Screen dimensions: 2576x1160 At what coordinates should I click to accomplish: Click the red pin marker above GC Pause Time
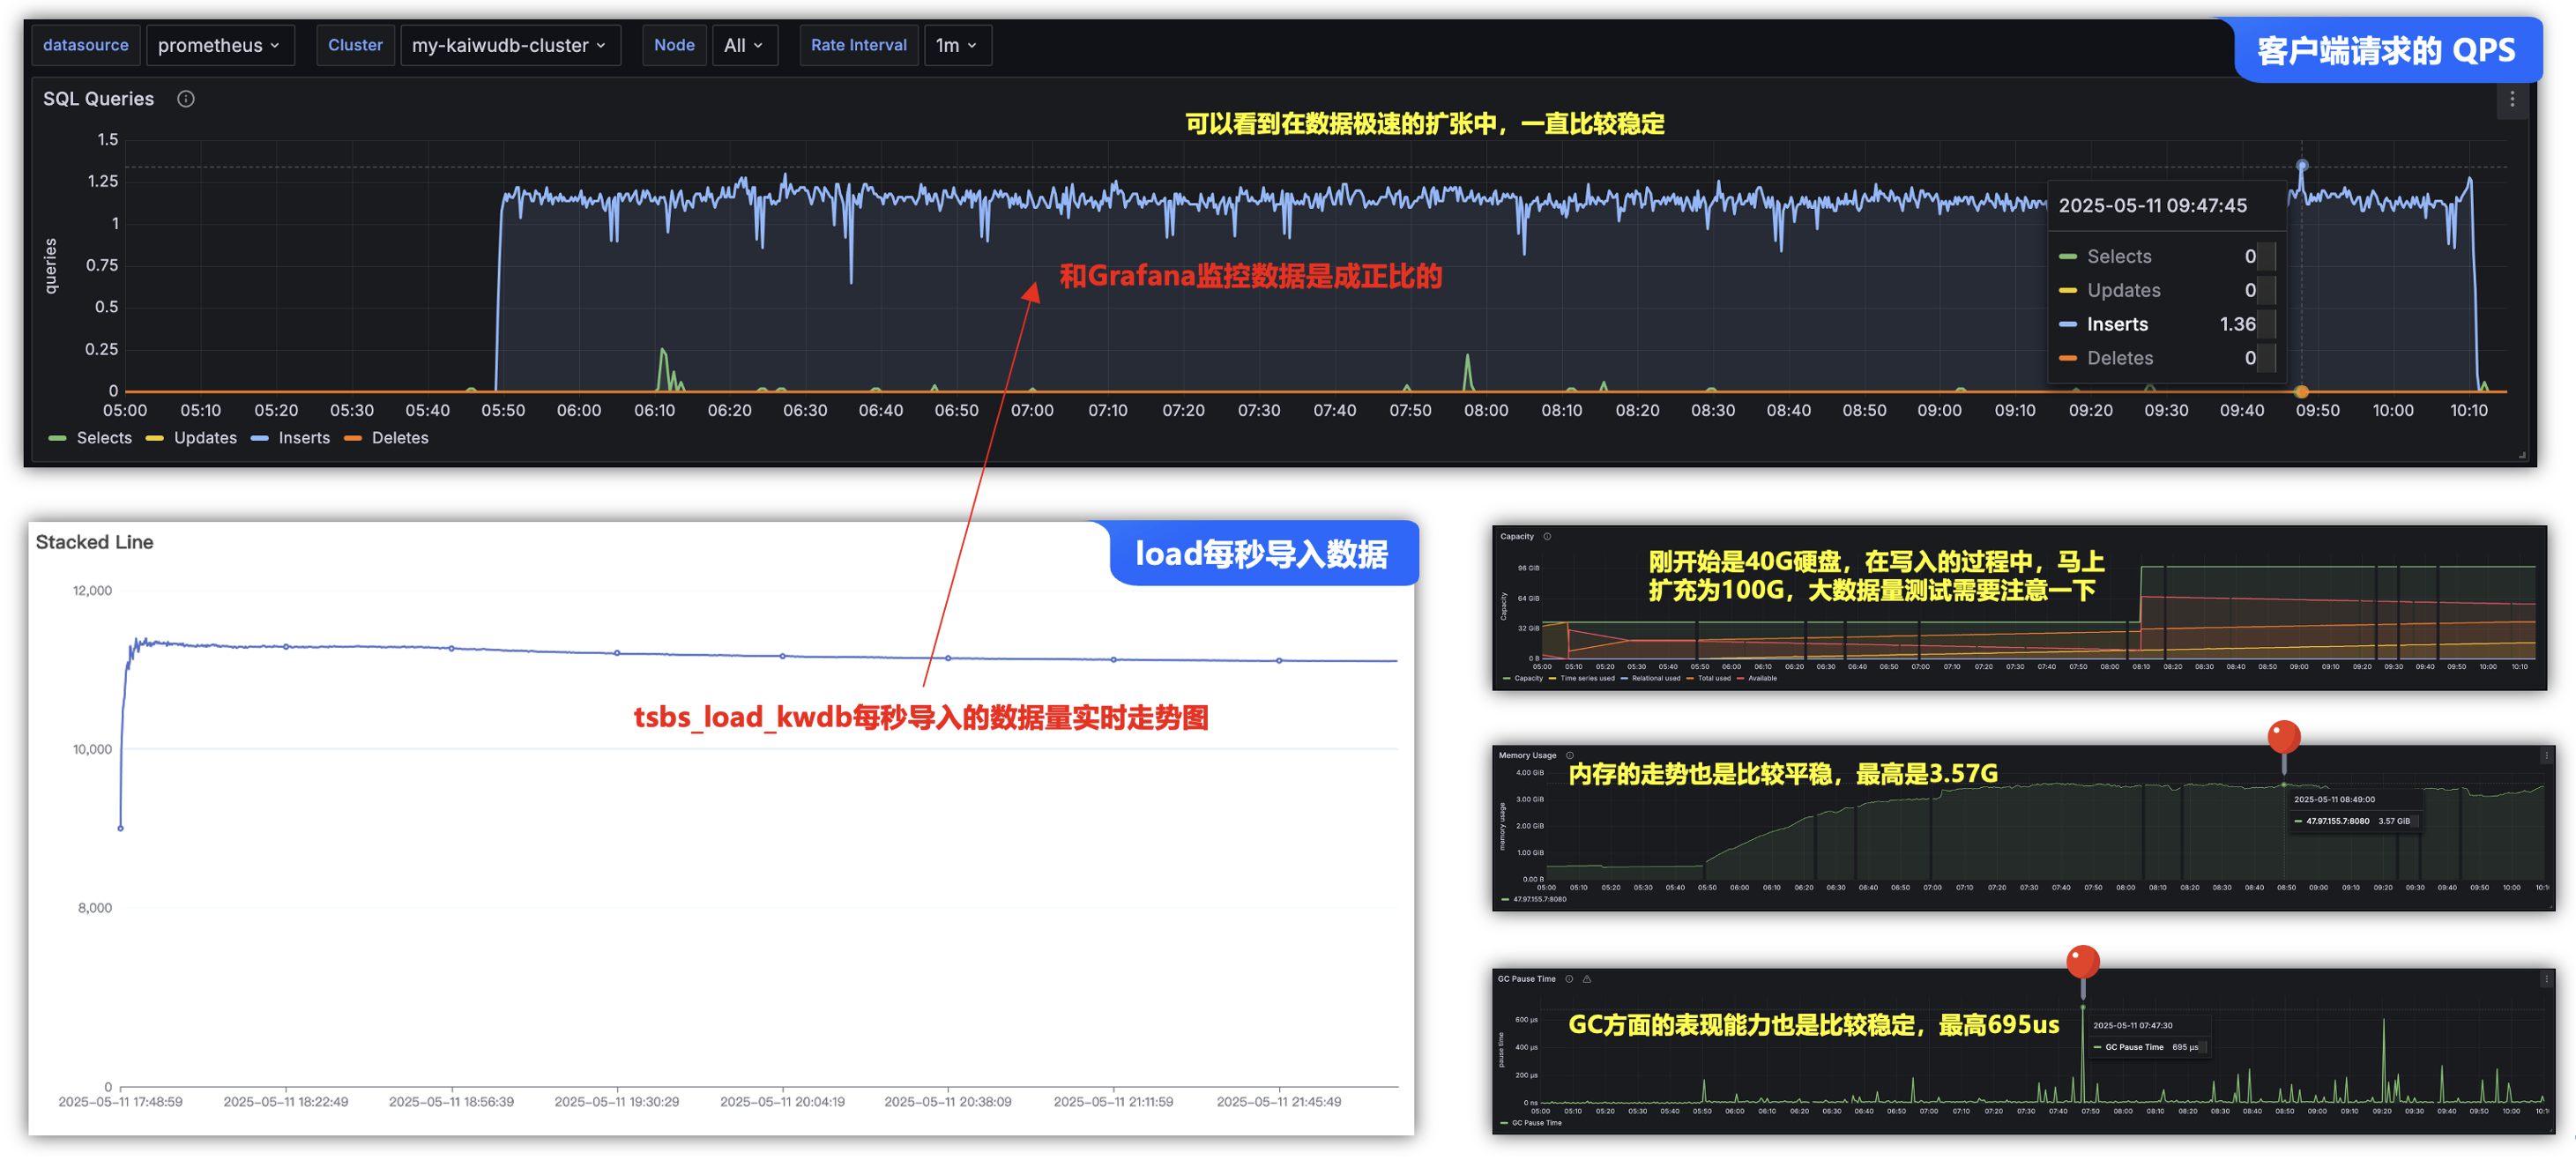point(2082,963)
